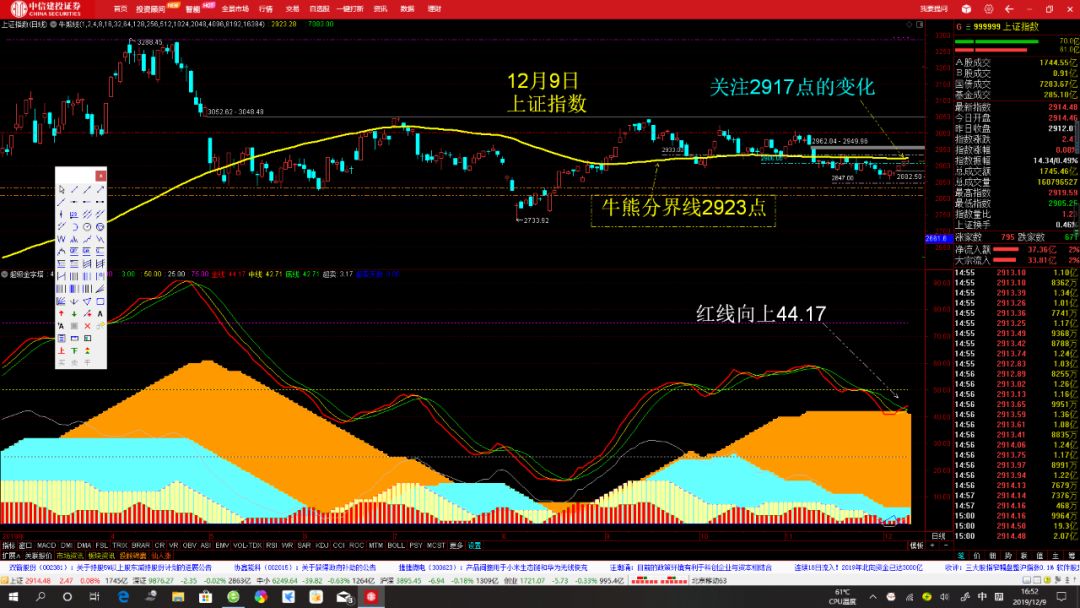Click 一键打新 in top menu

pyautogui.click(x=350, y=9)
